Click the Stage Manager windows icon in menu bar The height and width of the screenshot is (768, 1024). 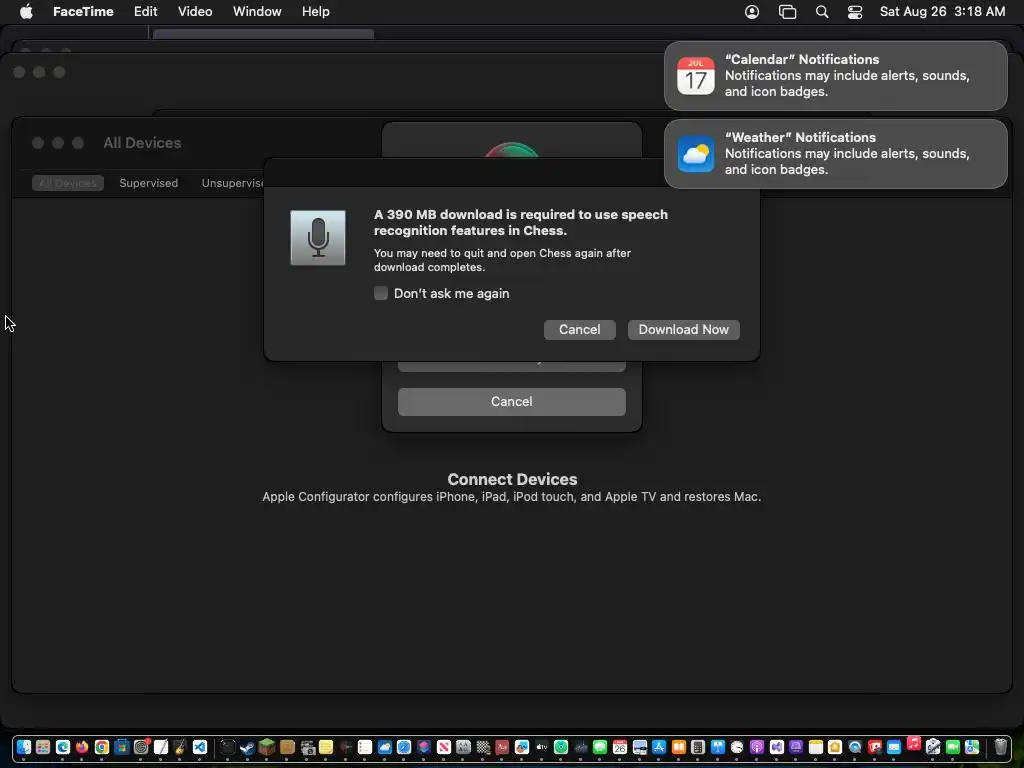point(788,12)
